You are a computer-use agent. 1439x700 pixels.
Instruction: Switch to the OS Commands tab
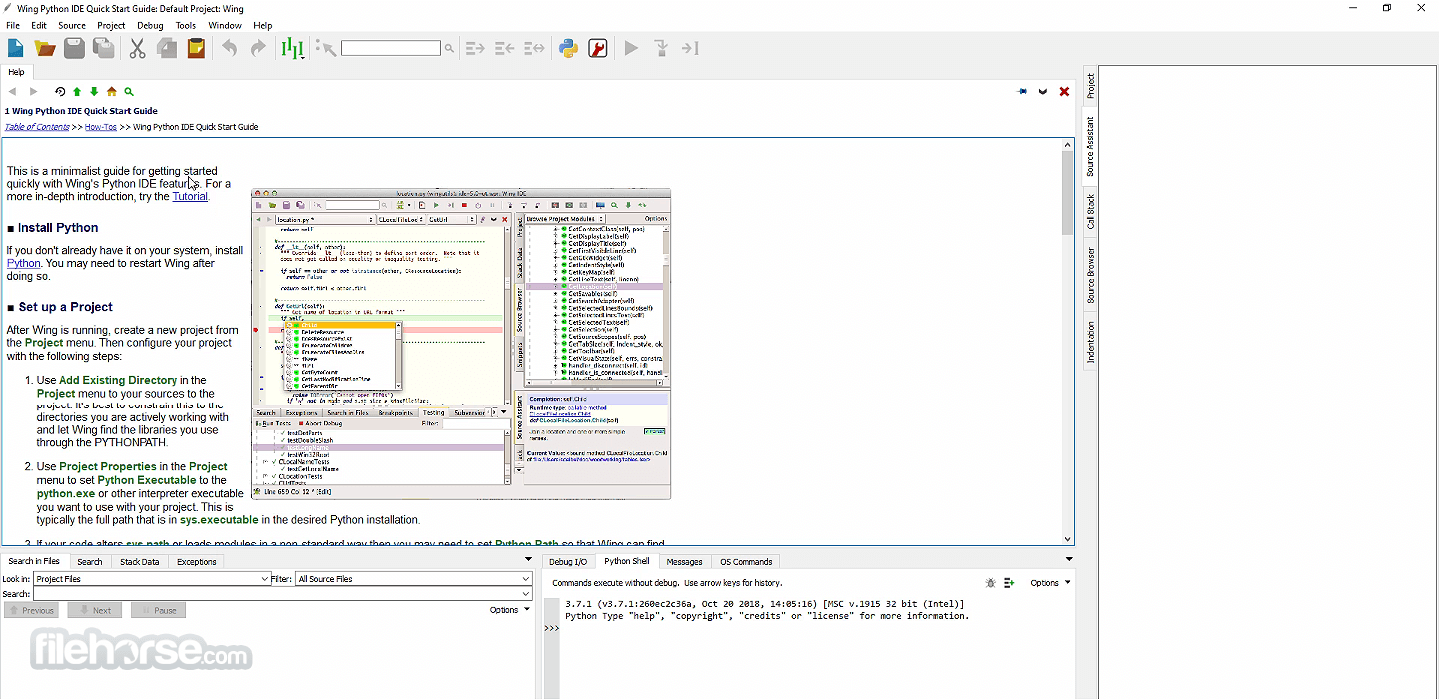pyautogui.click(x=746, y=562)
